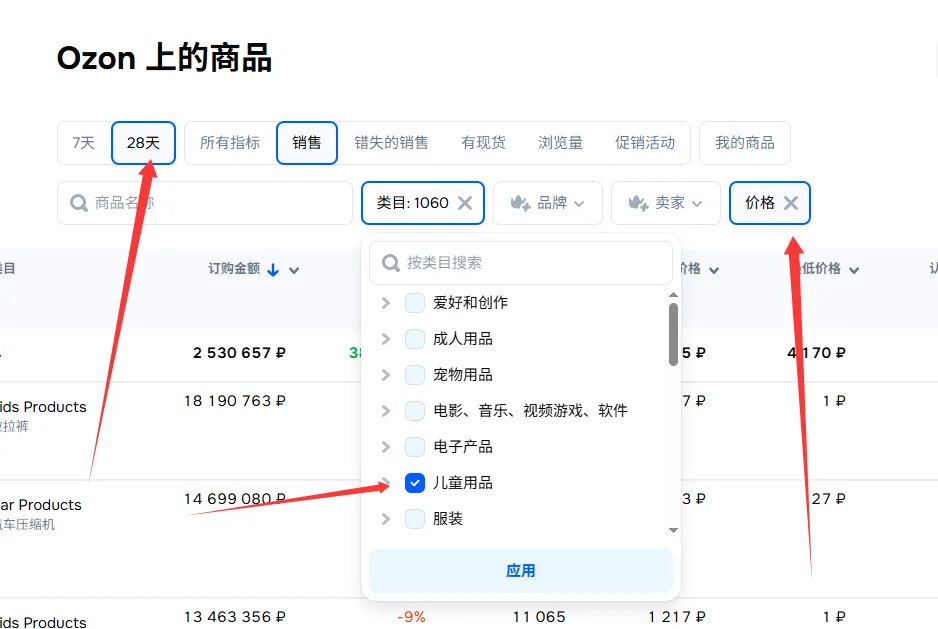Clear the 类目: 1060 filter with X
Image resolution: width=938 pixels, height=629 pixels.
pyautogui.click(x=465, y=203)
